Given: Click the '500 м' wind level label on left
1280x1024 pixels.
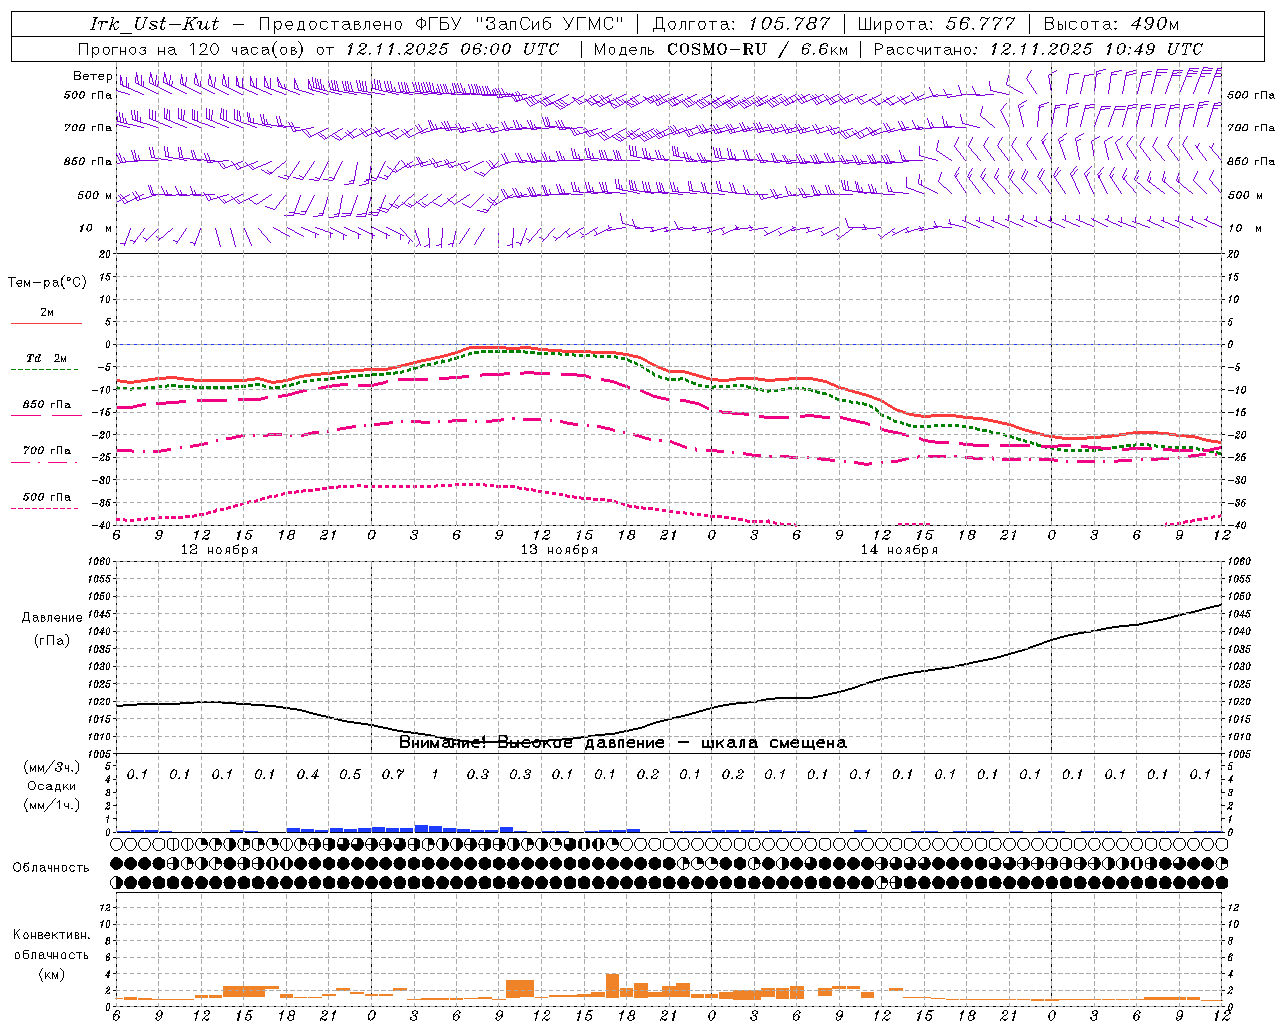Looking at the screenshot, I should pyautogui.click(x=95, y=195).
